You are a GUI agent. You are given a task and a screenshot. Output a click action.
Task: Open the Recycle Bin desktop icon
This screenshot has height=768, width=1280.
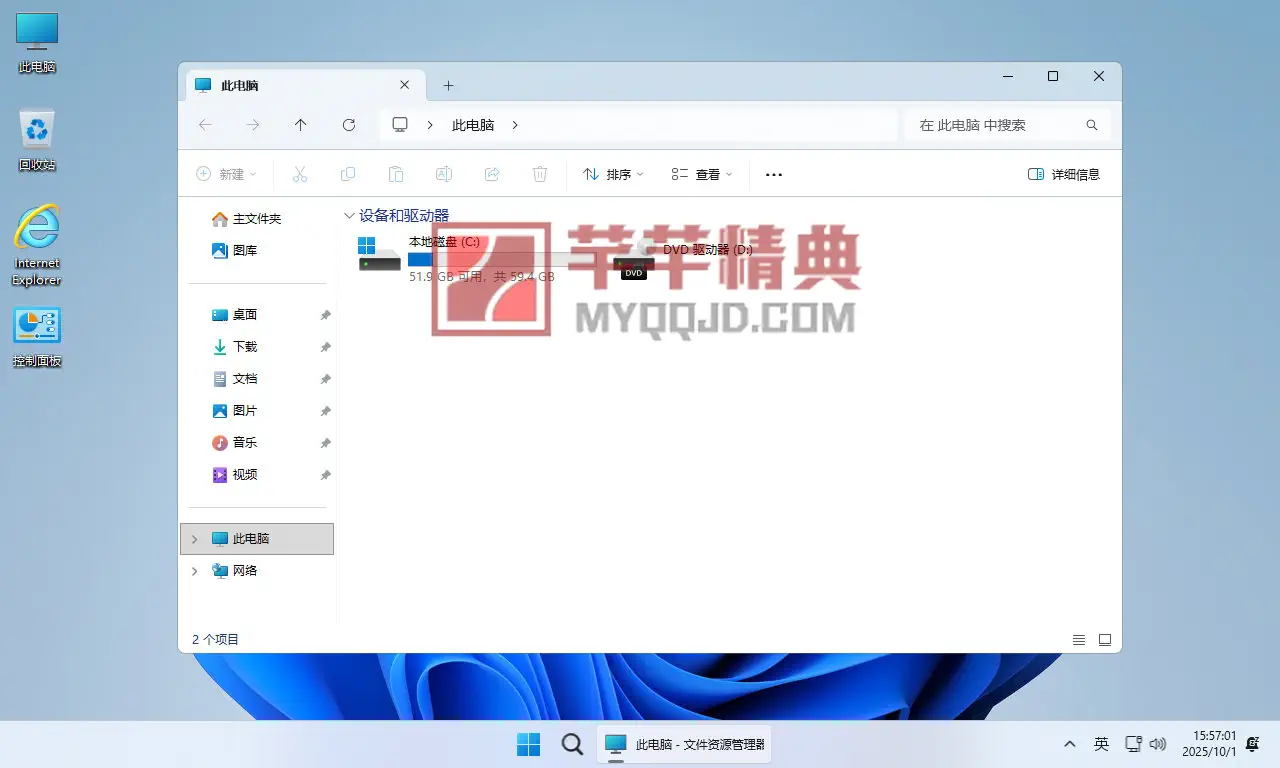37,140
